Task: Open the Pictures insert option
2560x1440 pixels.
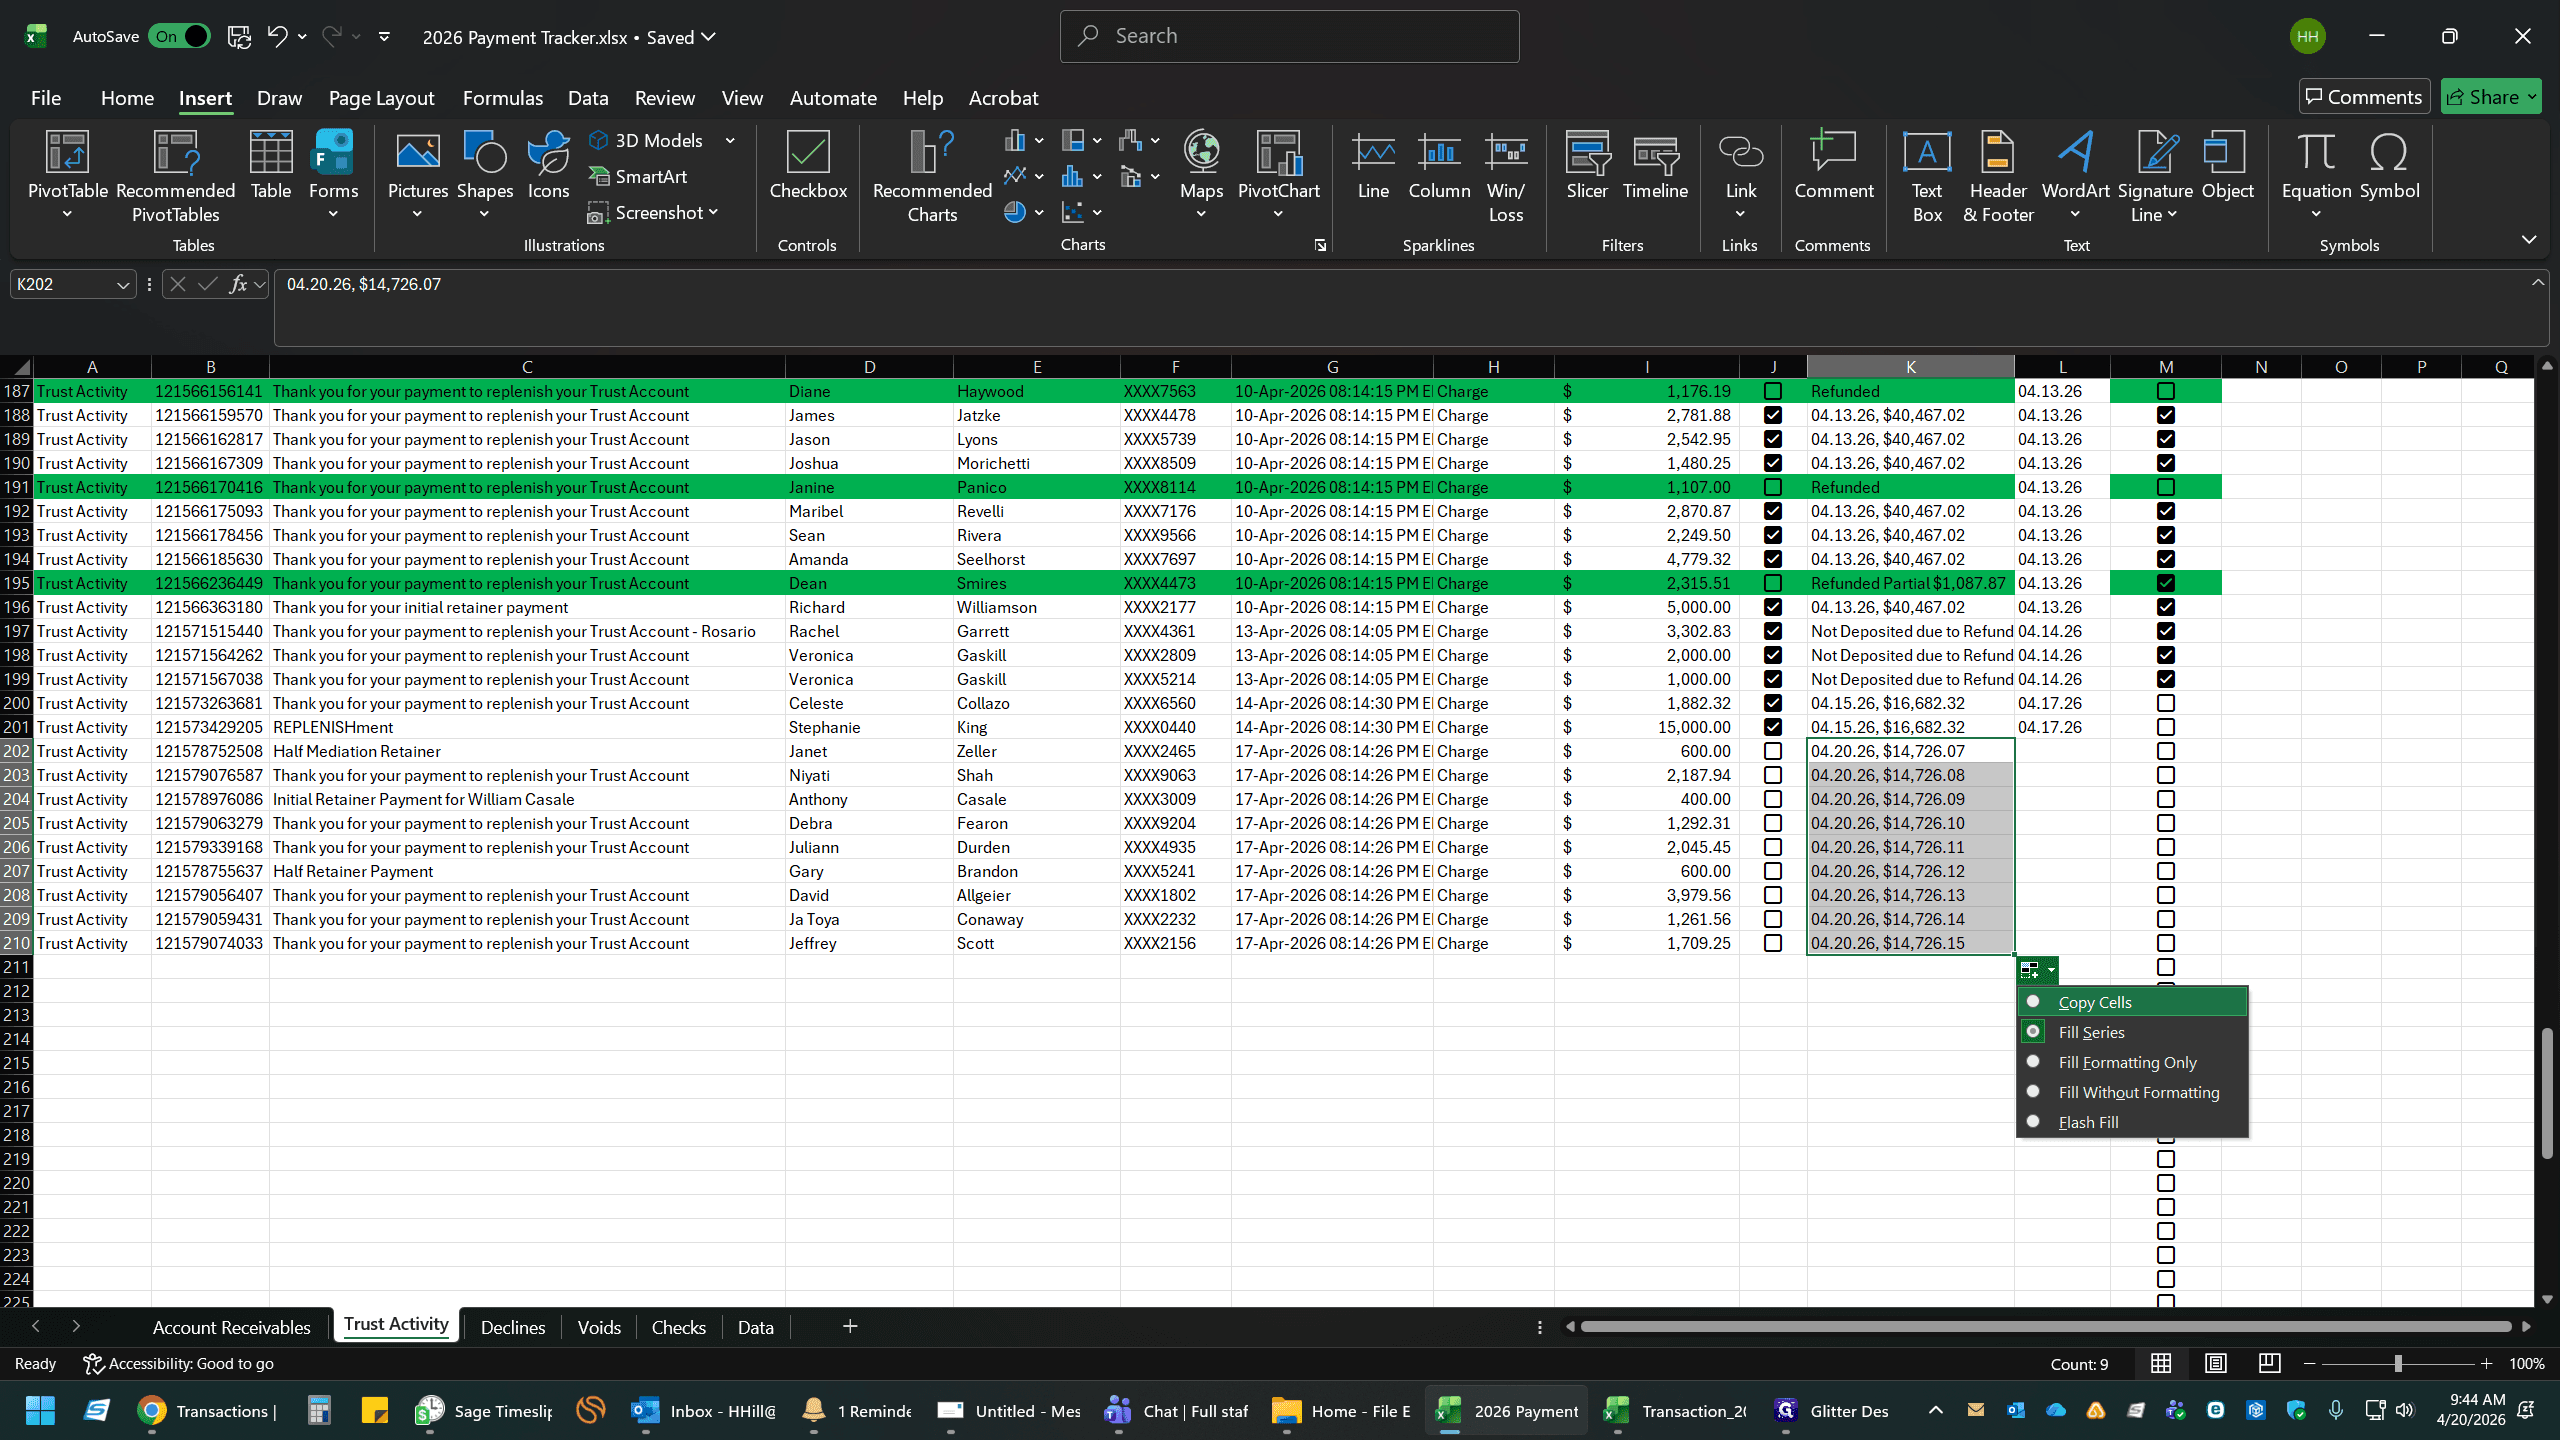Action: pyautogui.click(x=417, y=175)
